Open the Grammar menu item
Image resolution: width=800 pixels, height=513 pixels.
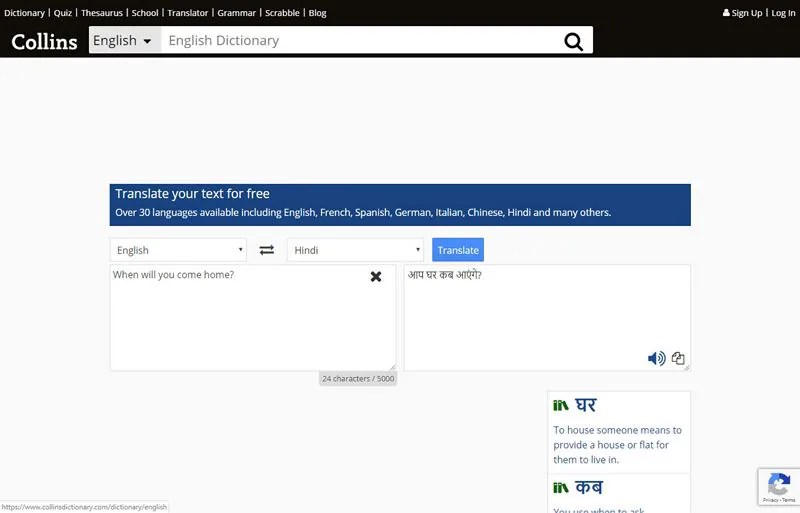[x=236, y=13]
